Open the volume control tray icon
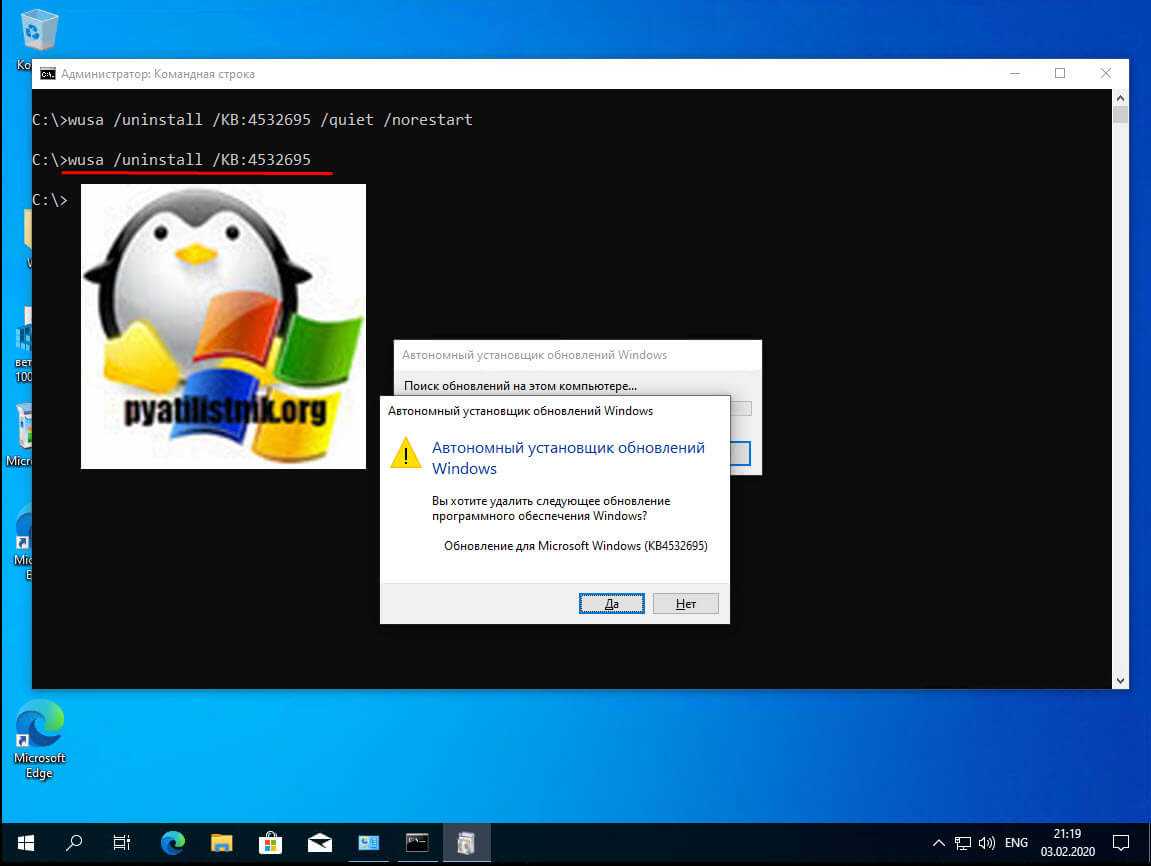Screen dimensions: 1151x866 [x=987, y=842]
